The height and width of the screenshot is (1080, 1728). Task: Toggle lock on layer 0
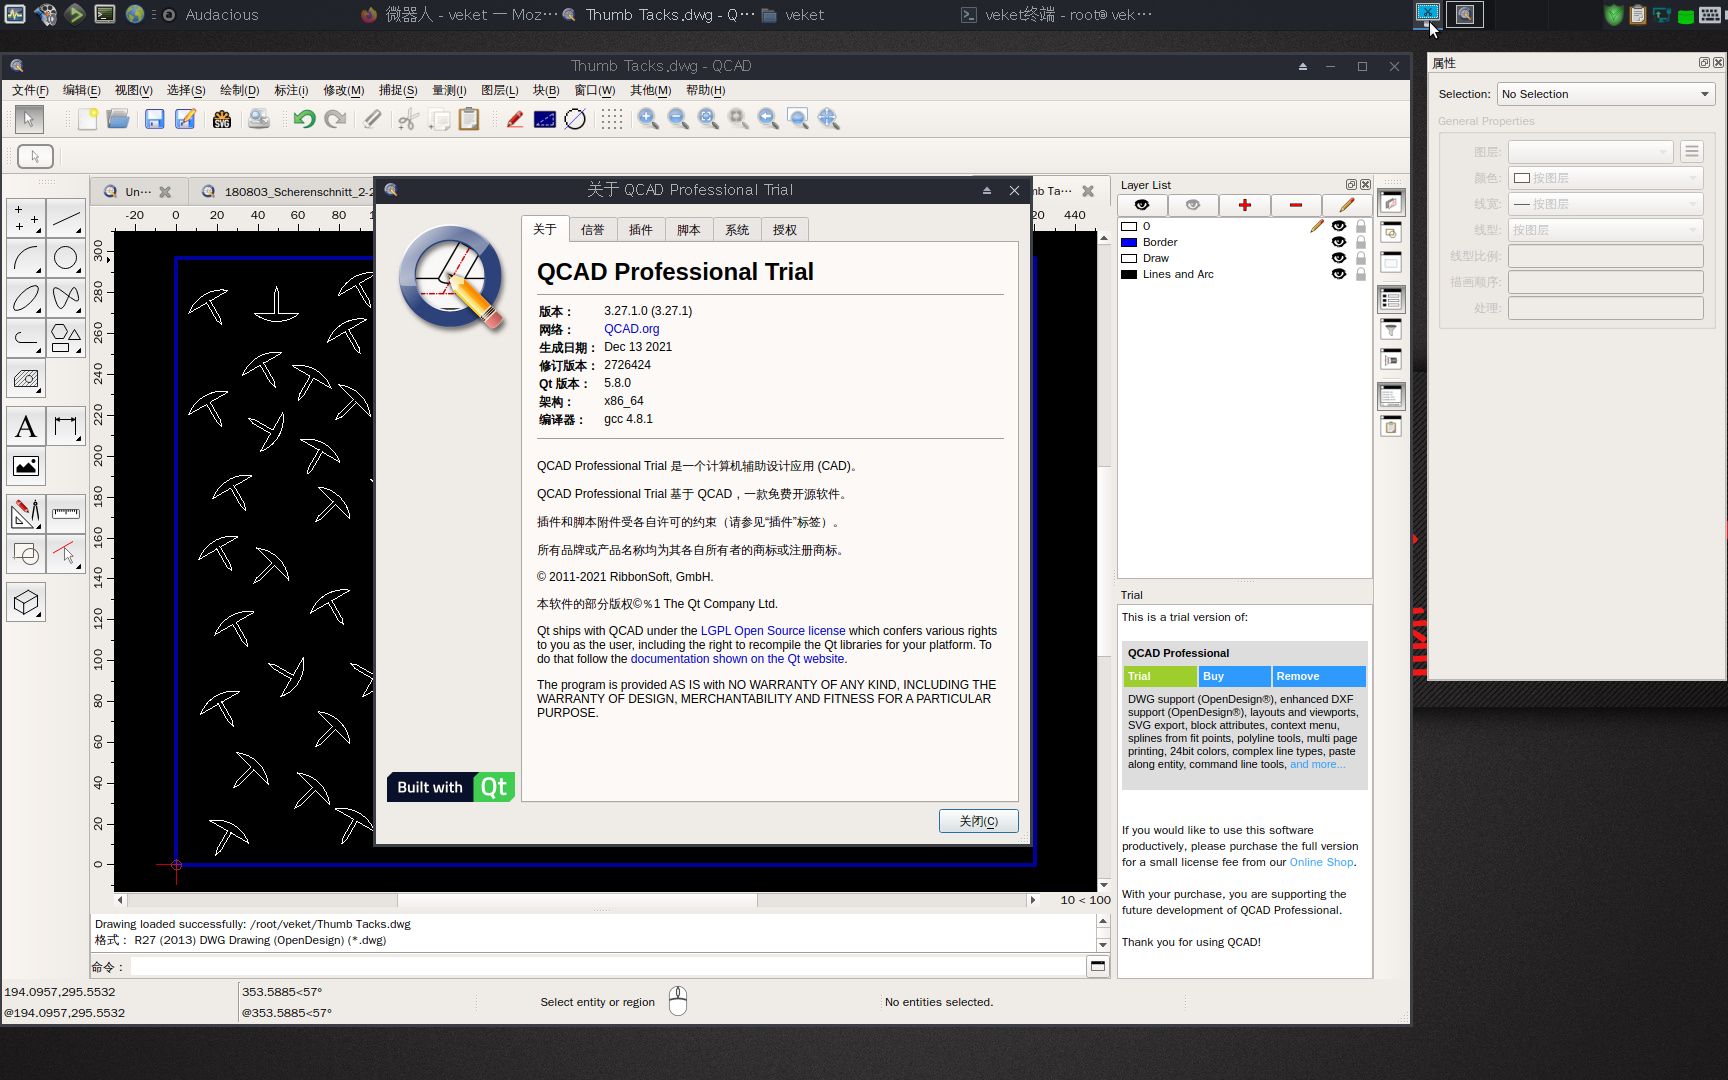click(x=1360, y=226)
